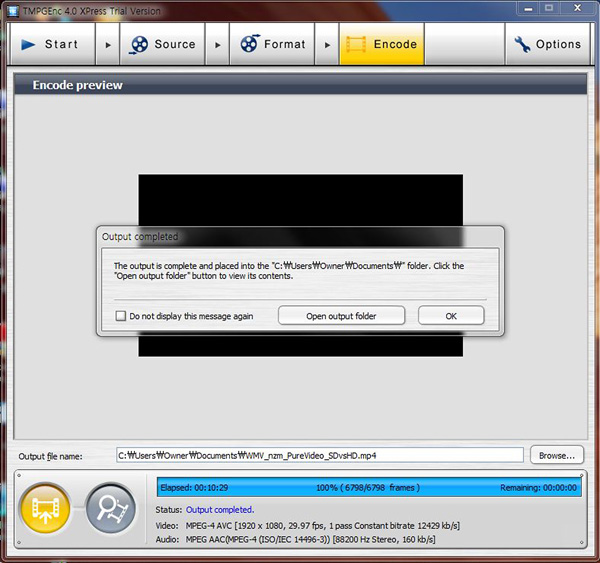Tick 'Do not display this message again'
This screenshot has height=563, width=600.
click(121, 316)
